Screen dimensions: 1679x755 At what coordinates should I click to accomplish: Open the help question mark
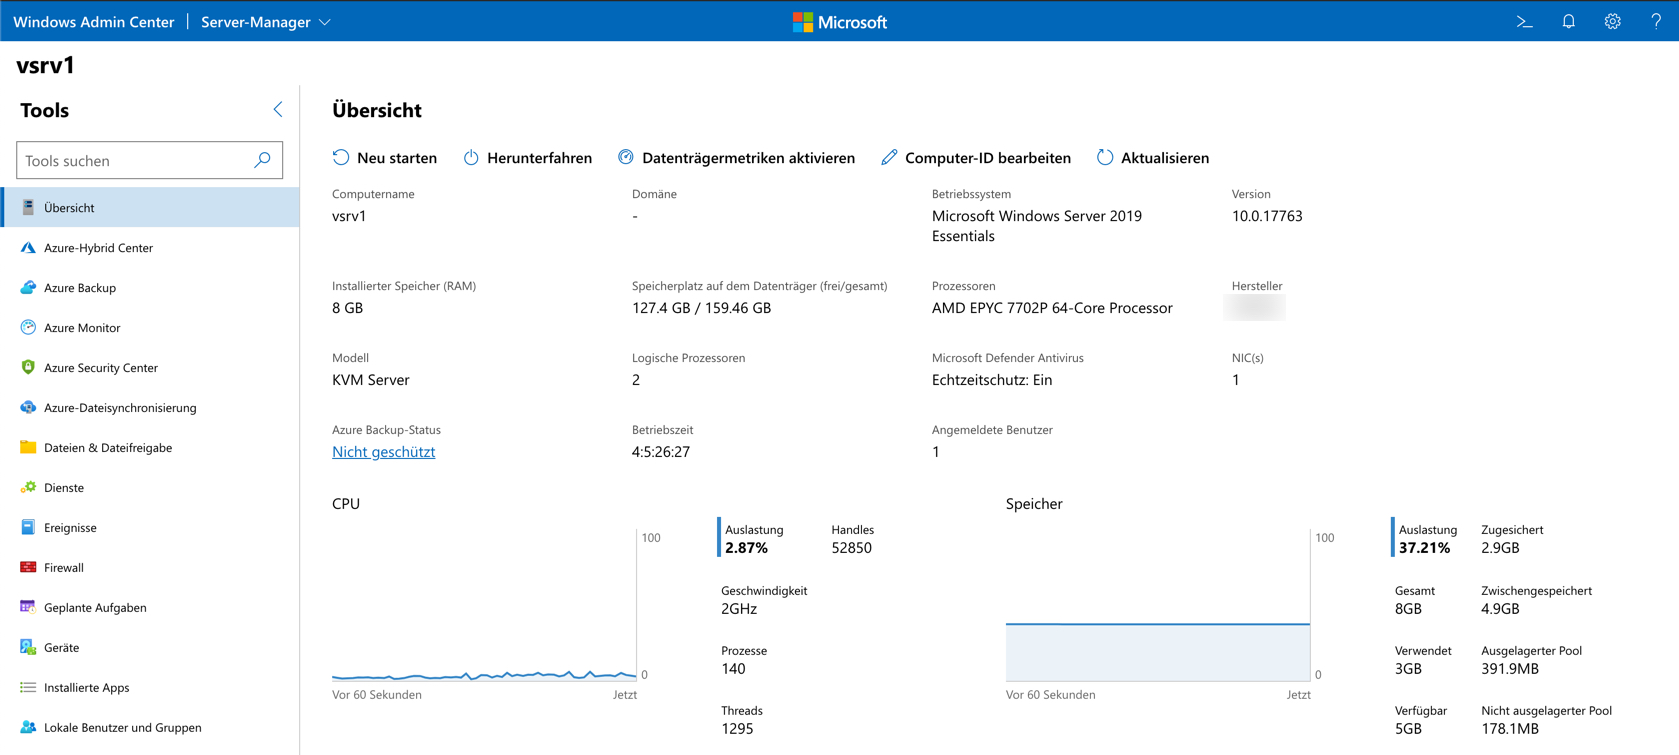(1656, 21)
